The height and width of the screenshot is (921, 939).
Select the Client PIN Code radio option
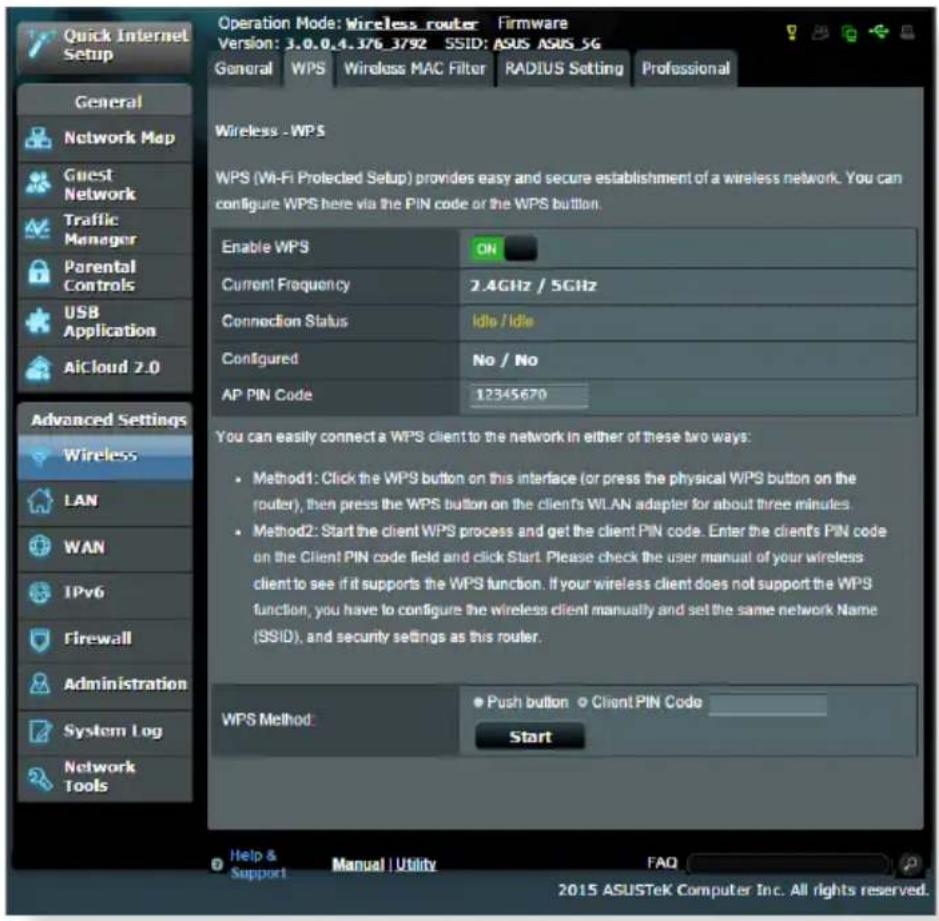pyautogui.click(x=582, y=702)
